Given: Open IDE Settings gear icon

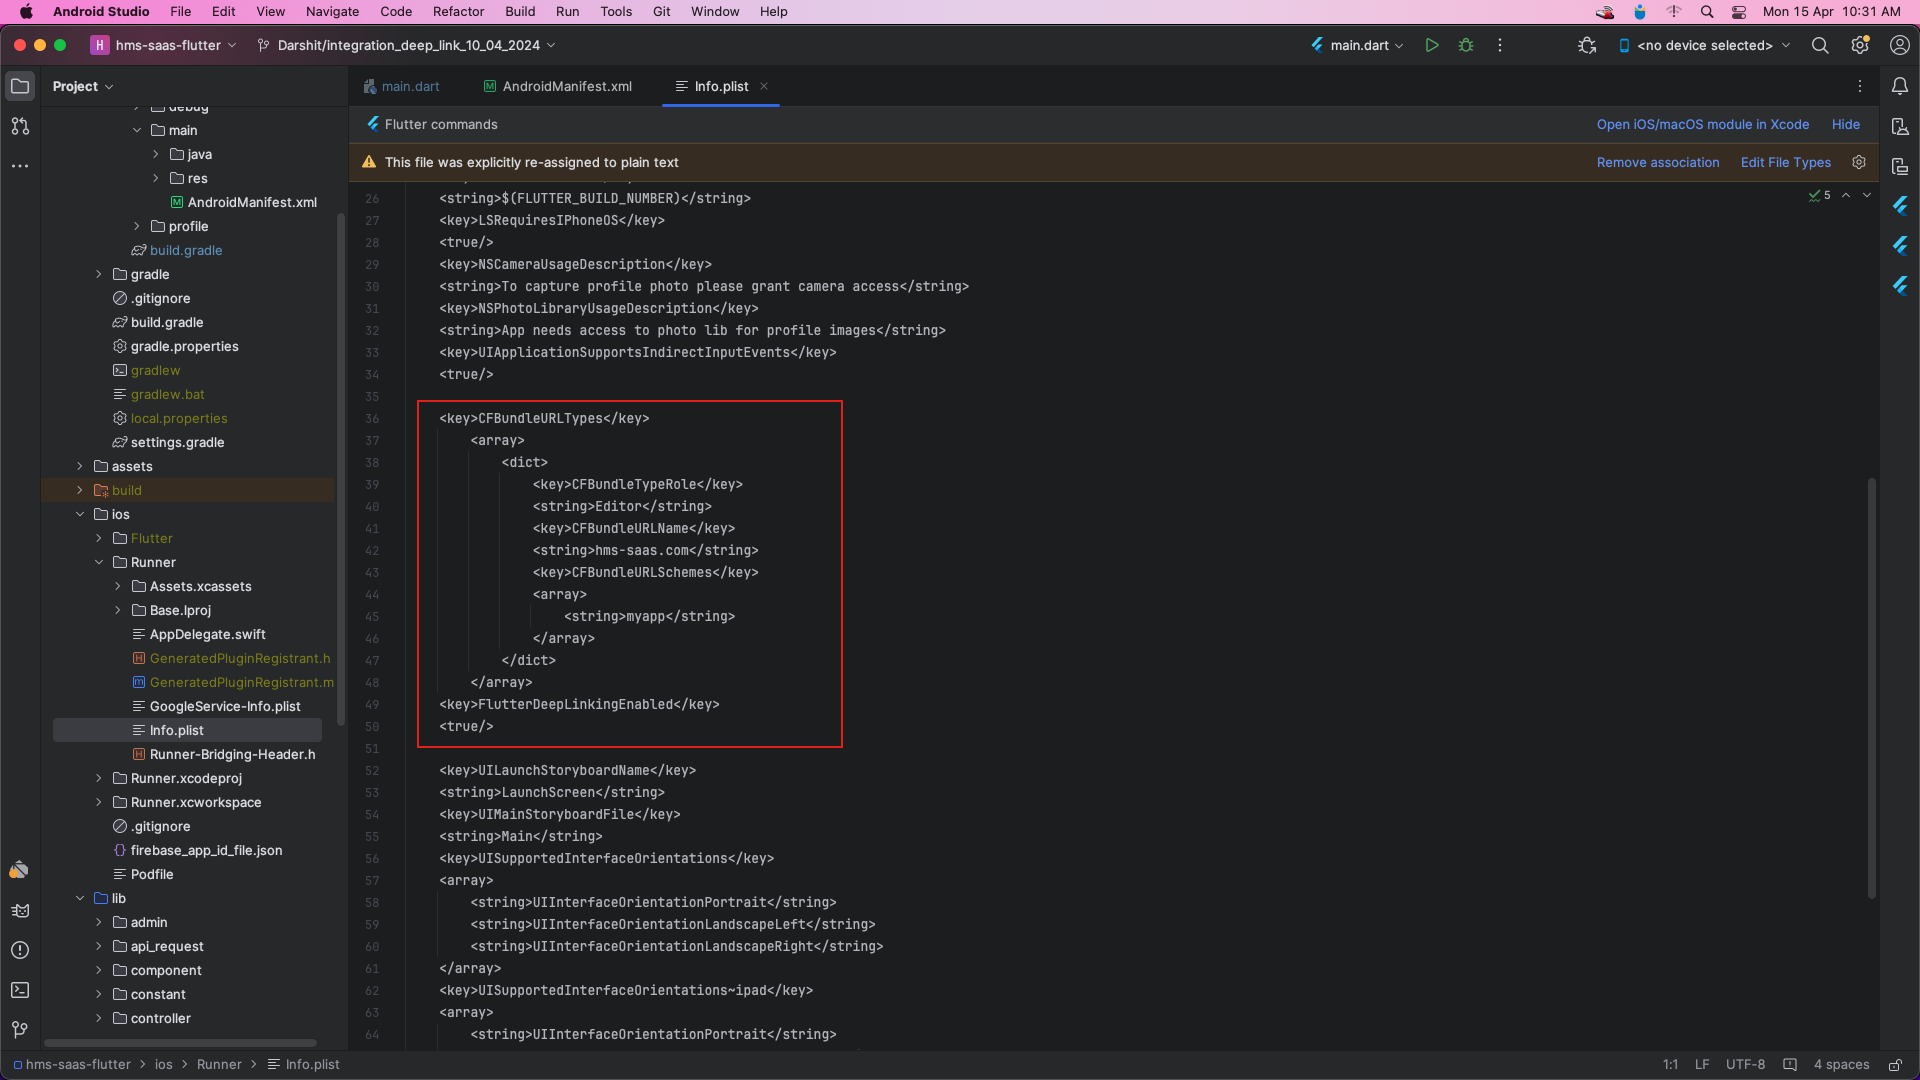Looking at the screenshot, I should point(1860,45).
